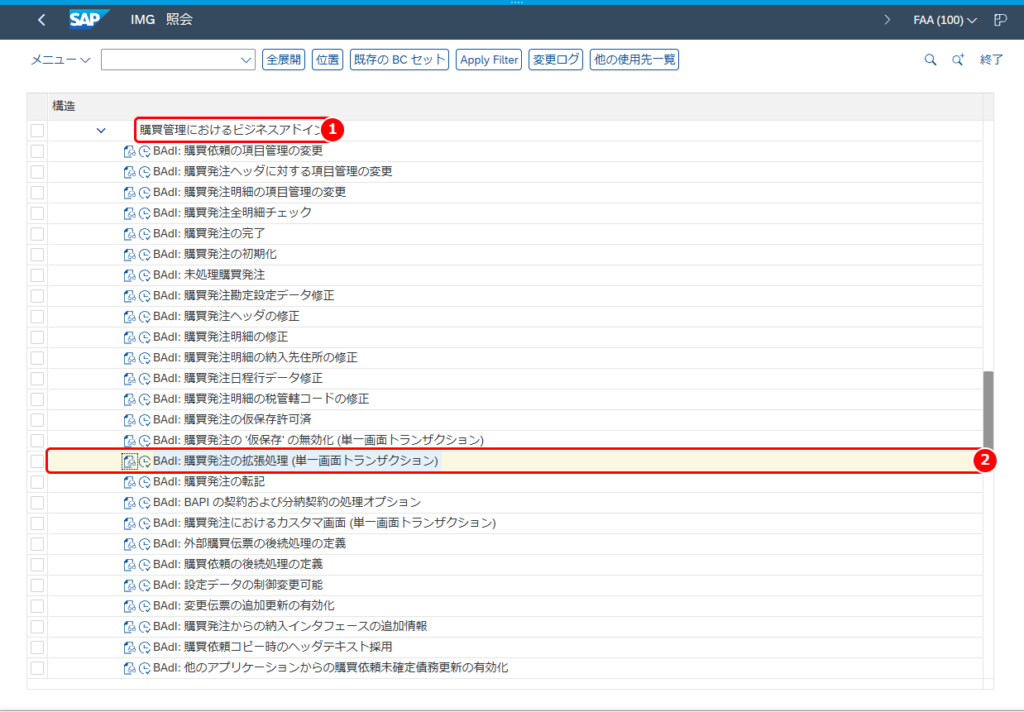This screenshot has height=712, width=1024.
Task: Expand the header toolbar right arrow
Action: pyautogui.click(x=887, y=20)
